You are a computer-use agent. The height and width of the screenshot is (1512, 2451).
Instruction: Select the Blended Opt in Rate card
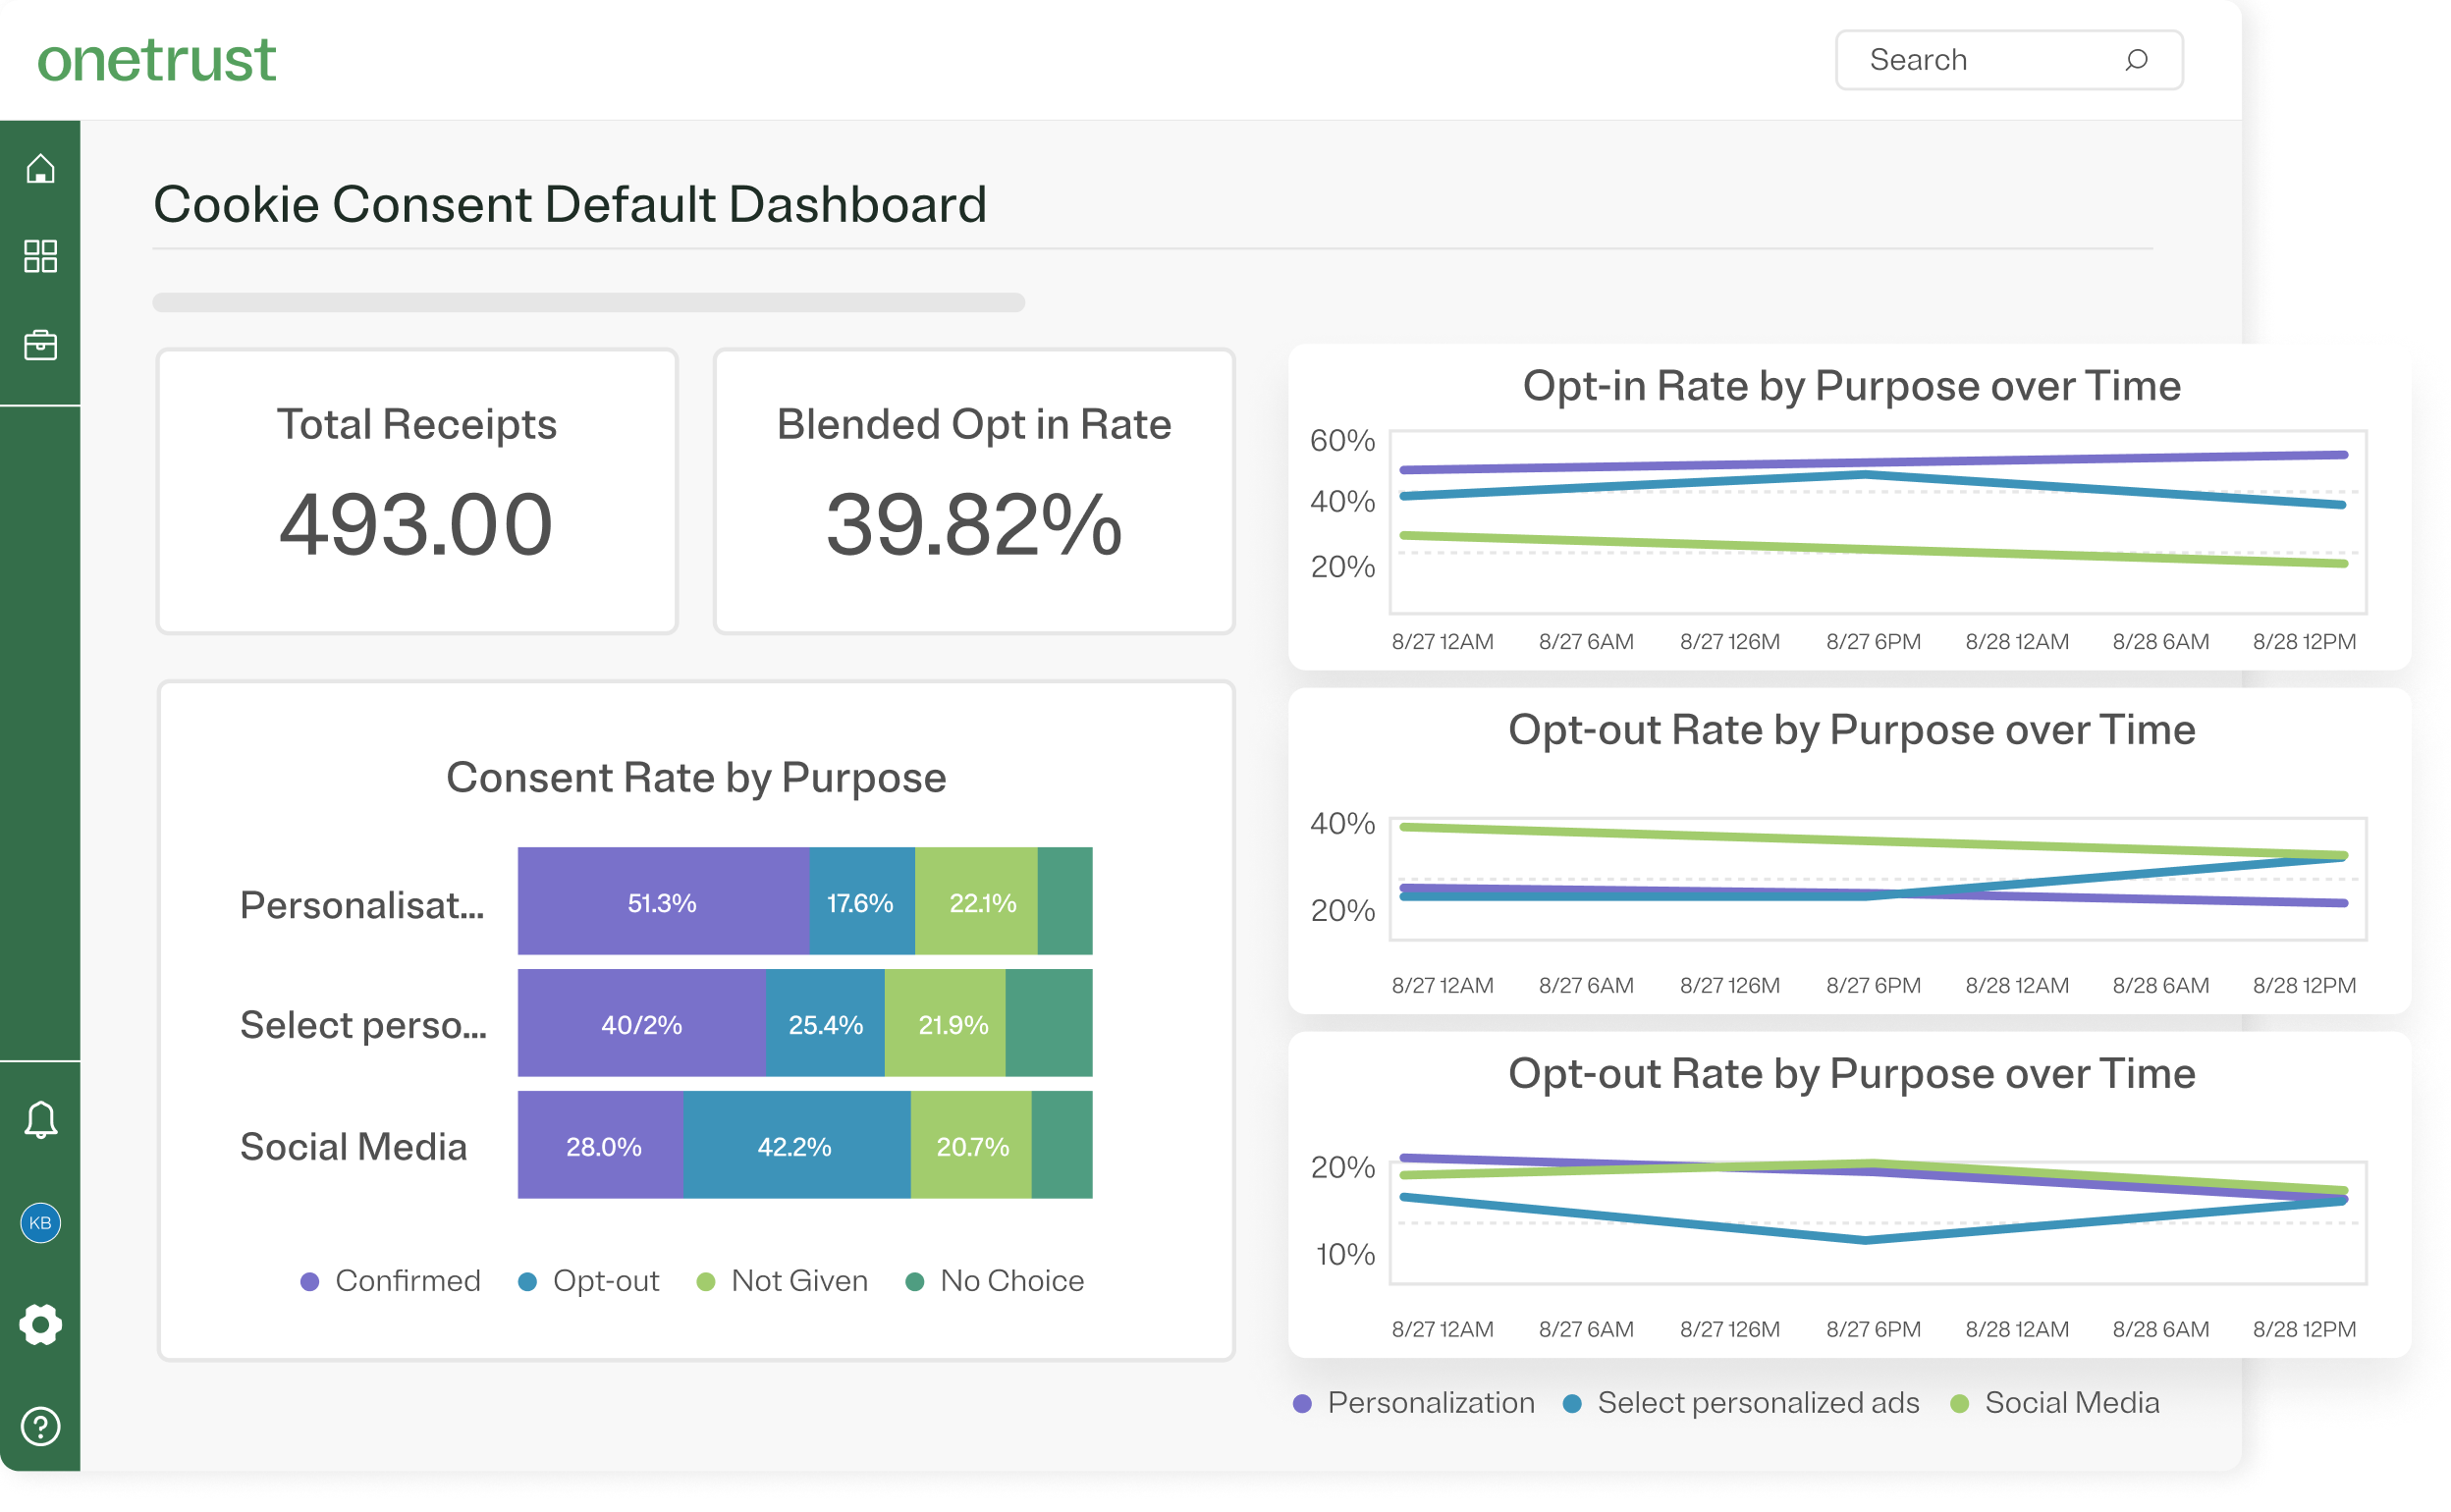974,491
